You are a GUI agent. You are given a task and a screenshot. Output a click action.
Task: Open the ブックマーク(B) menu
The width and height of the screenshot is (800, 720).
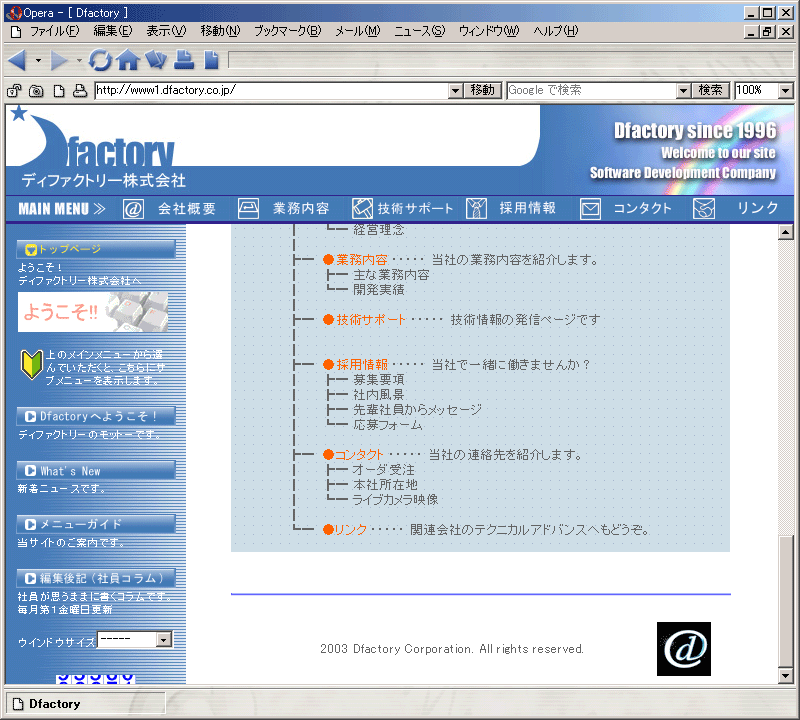288,32
